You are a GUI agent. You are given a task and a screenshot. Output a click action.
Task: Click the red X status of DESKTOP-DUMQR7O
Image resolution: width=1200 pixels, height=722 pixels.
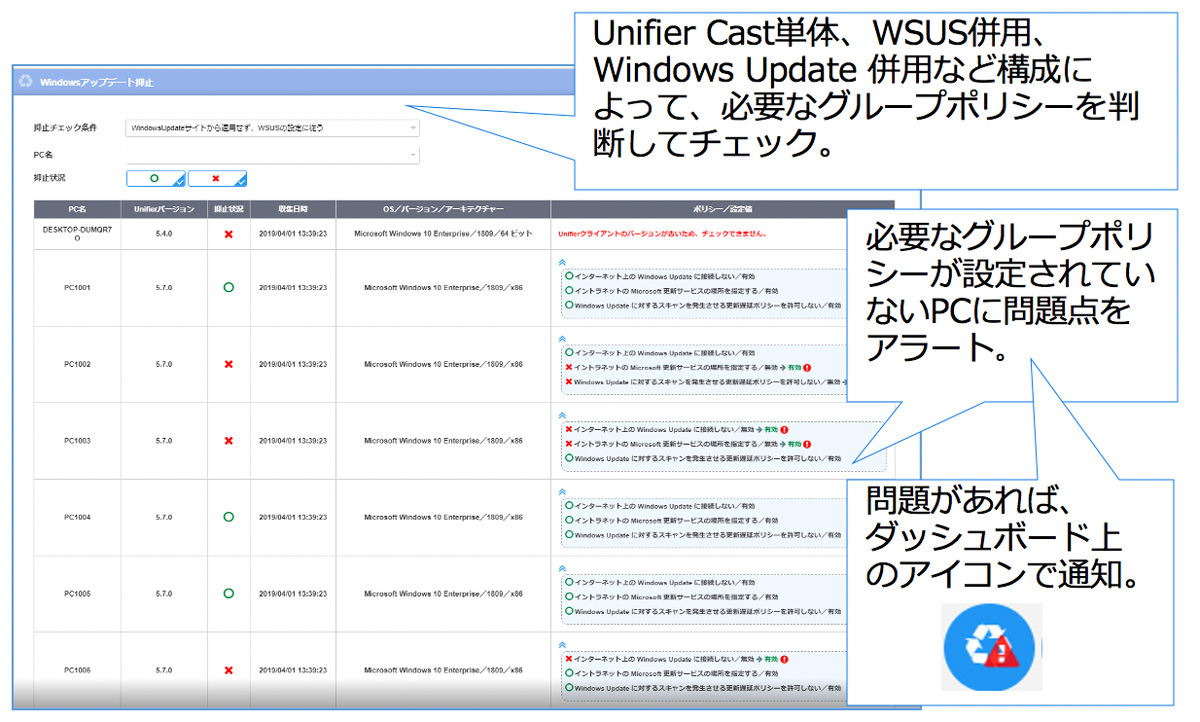228,234
